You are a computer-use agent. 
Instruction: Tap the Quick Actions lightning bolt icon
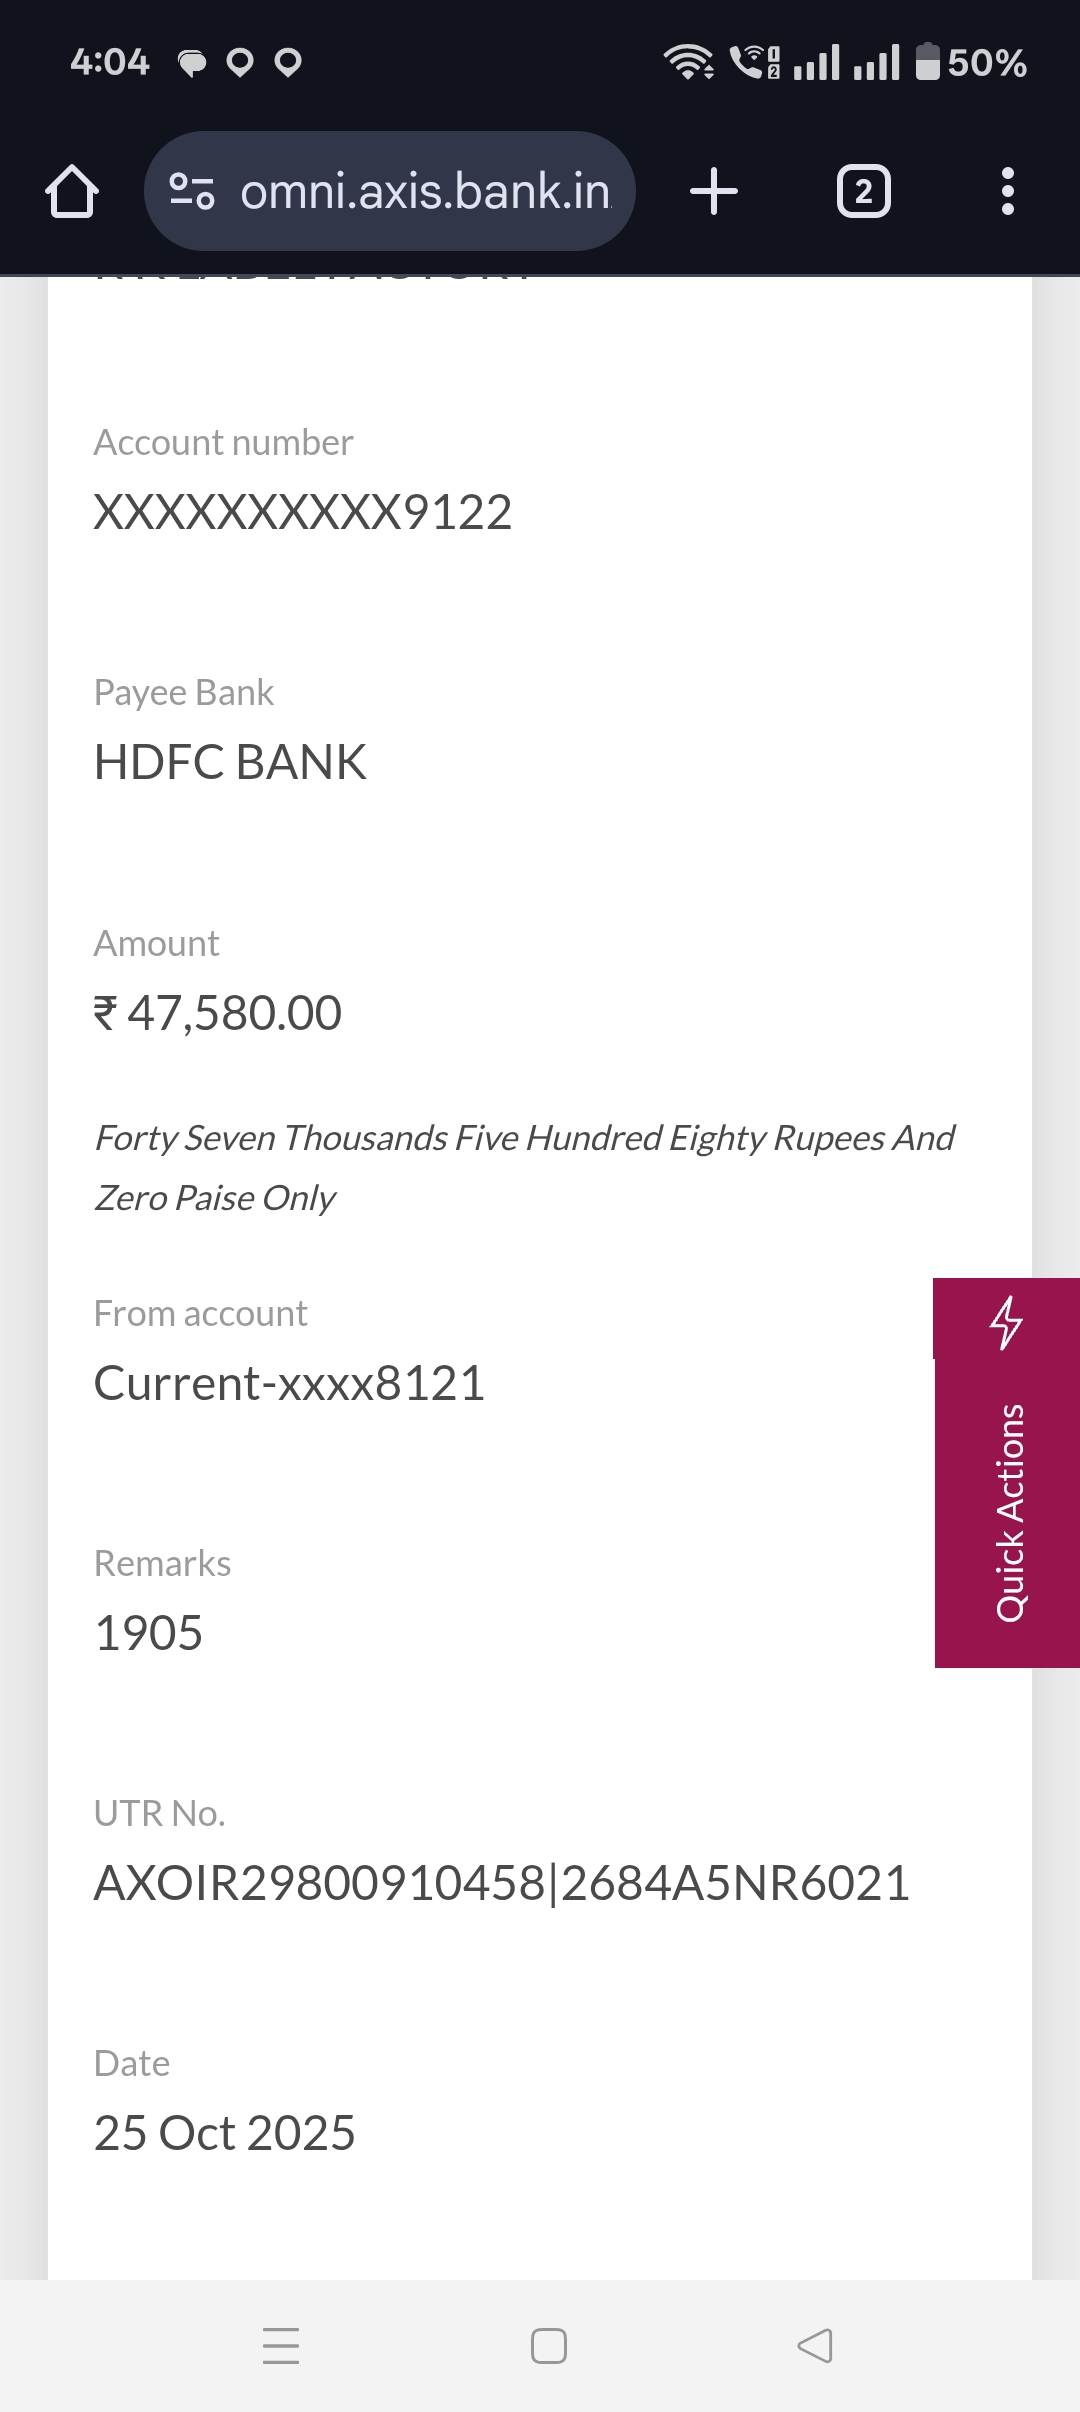[x=1006, y=1322]
